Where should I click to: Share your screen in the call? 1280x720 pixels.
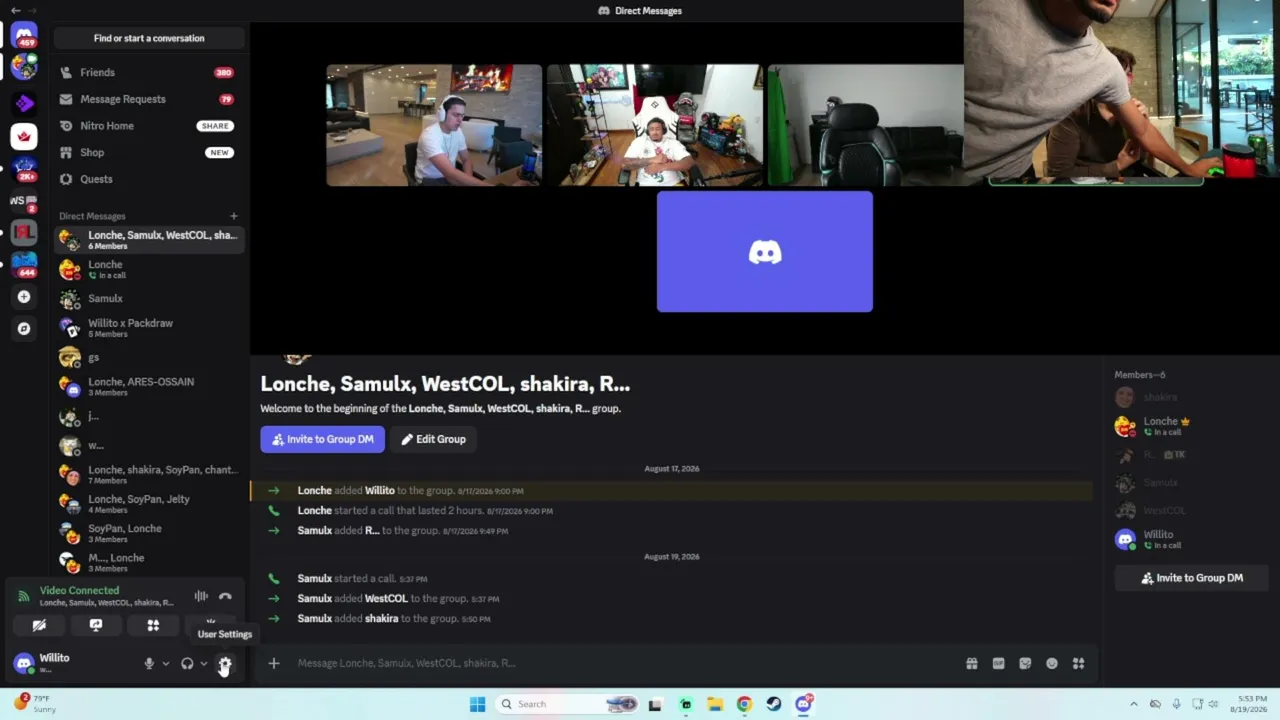coord(96,625)
